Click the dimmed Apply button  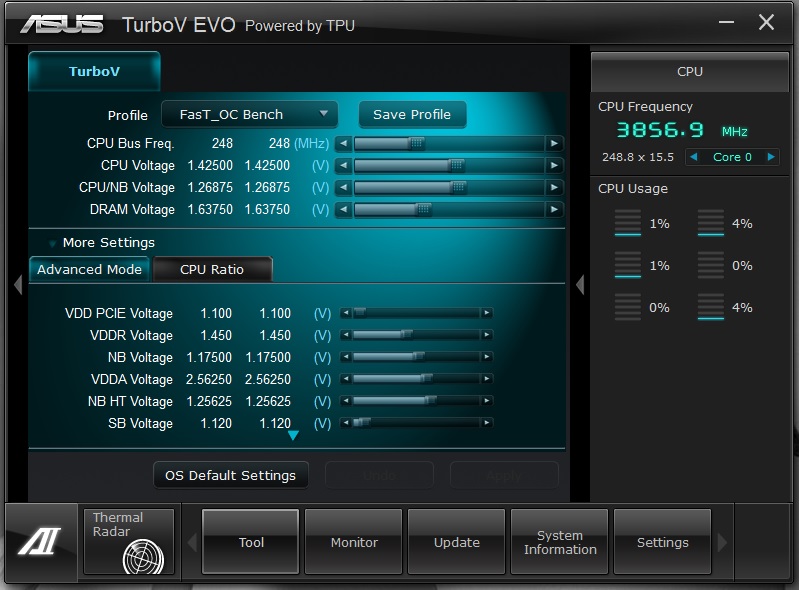coord(503,475)
